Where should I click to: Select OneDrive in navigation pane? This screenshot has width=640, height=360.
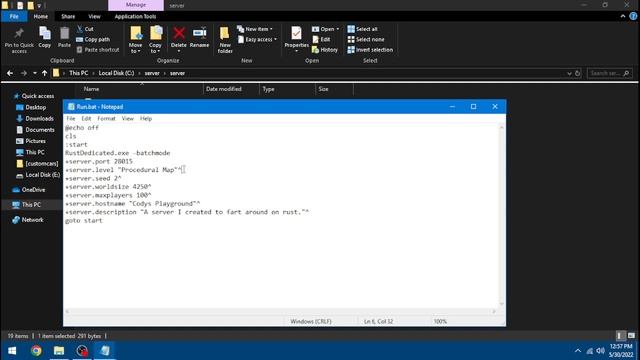(29, 190)
